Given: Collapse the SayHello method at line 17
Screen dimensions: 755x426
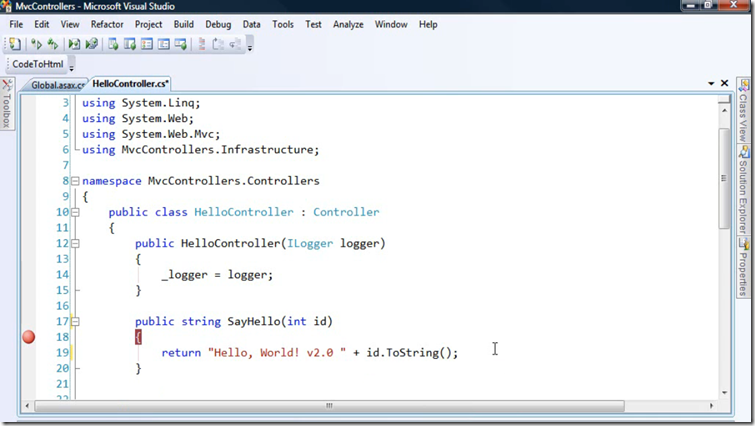Looking at the screenshot, I should 75,322.
